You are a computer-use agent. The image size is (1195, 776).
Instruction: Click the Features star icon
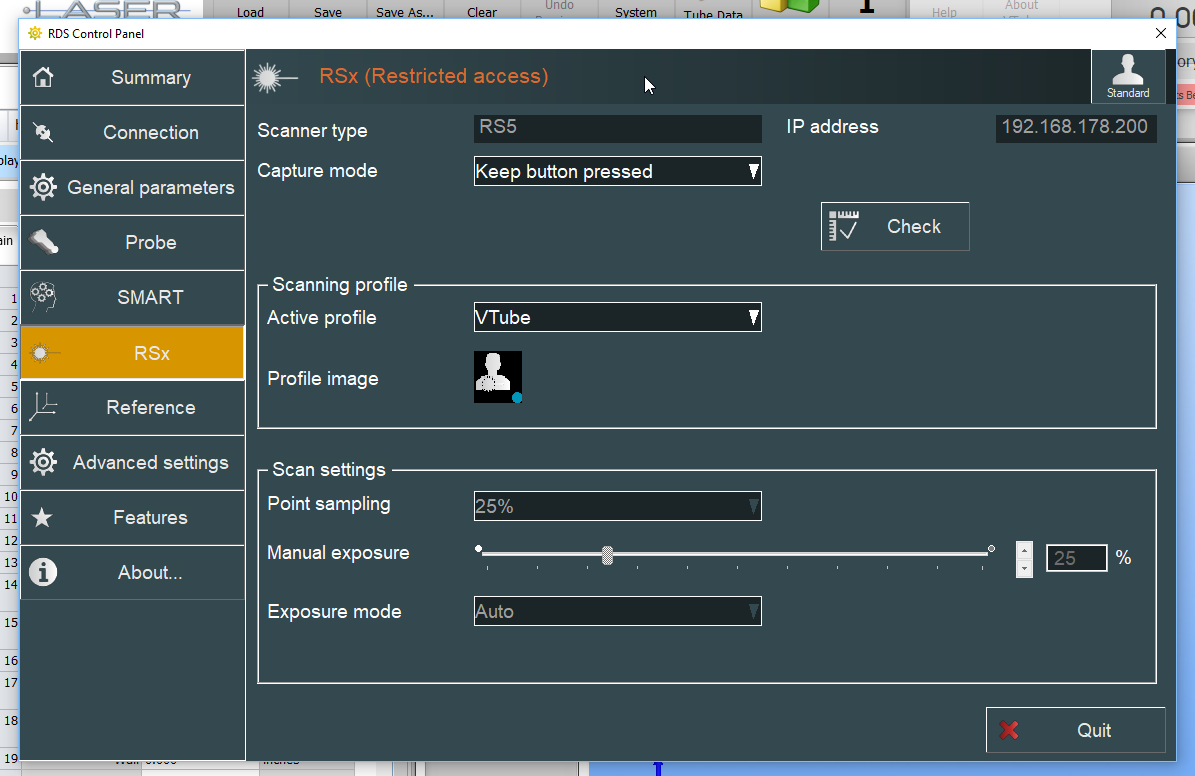43,518
